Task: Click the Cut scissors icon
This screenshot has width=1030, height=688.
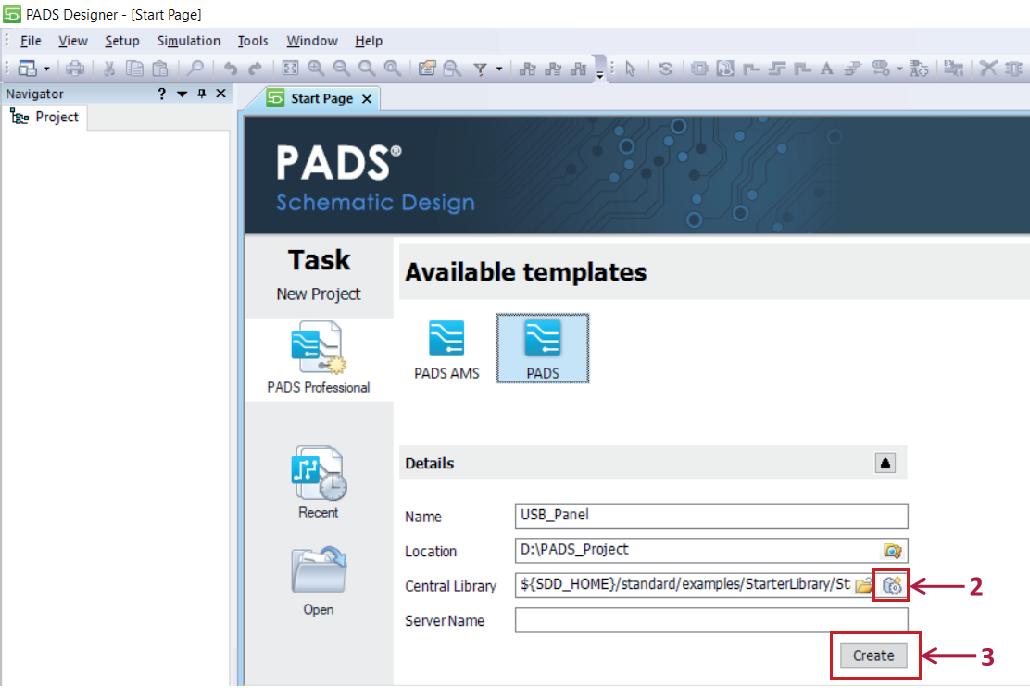Action: pos(109,68)
